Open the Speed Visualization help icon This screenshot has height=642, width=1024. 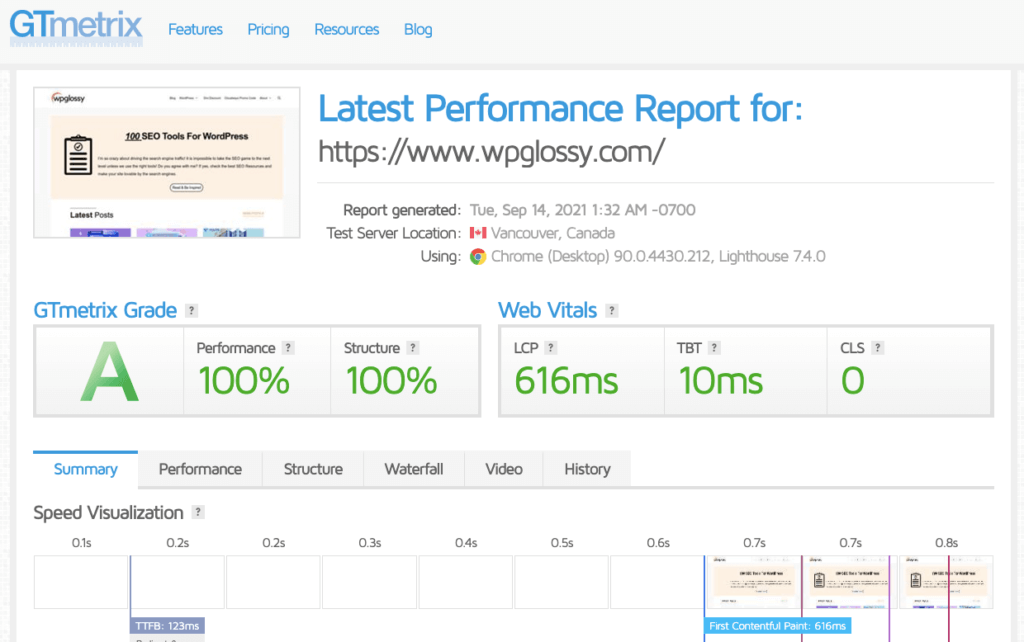[198, 513]
